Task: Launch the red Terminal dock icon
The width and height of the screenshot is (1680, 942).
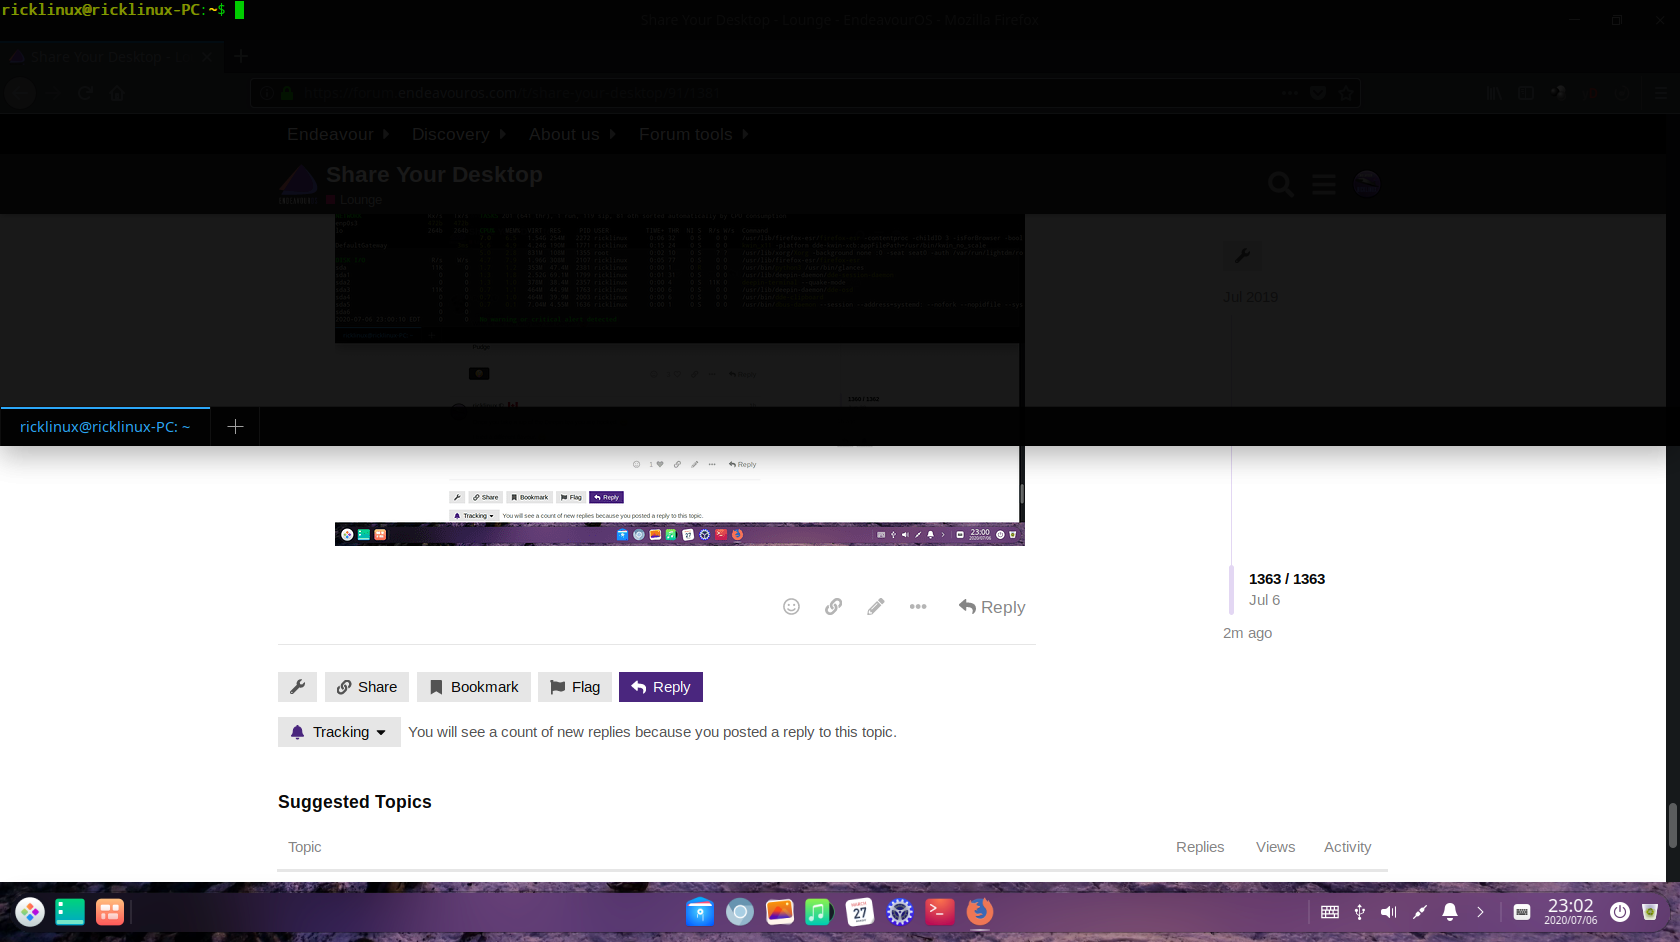Action: (x=940, y=912)
